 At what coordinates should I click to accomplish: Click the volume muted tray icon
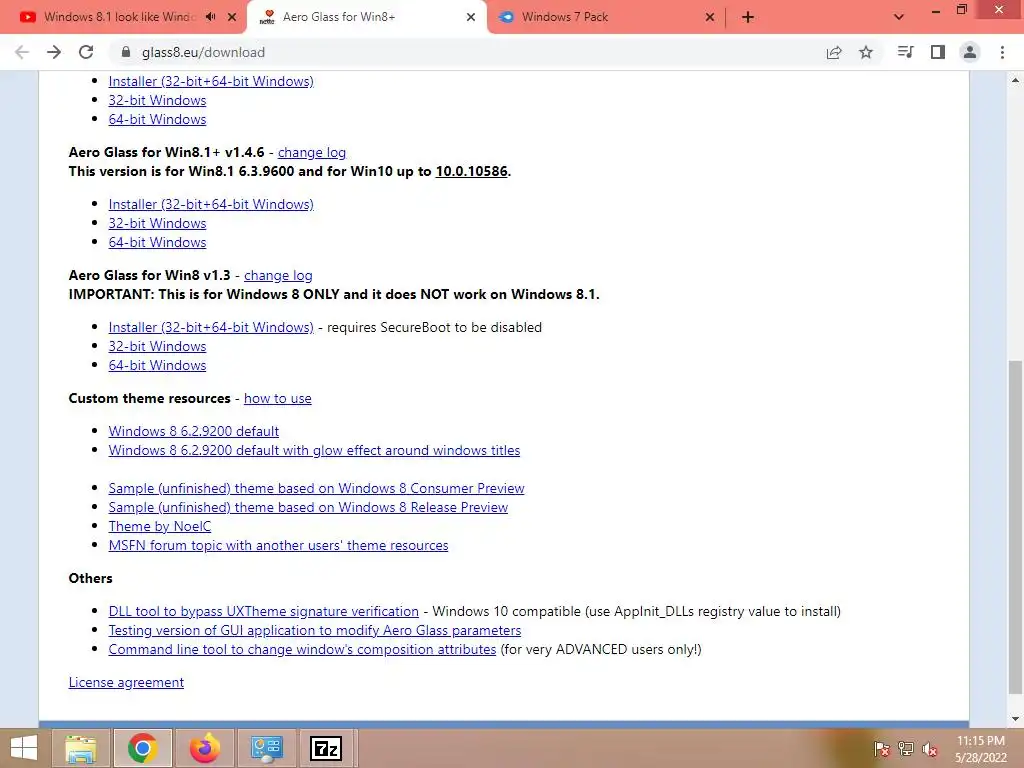(x=930, y=749)
